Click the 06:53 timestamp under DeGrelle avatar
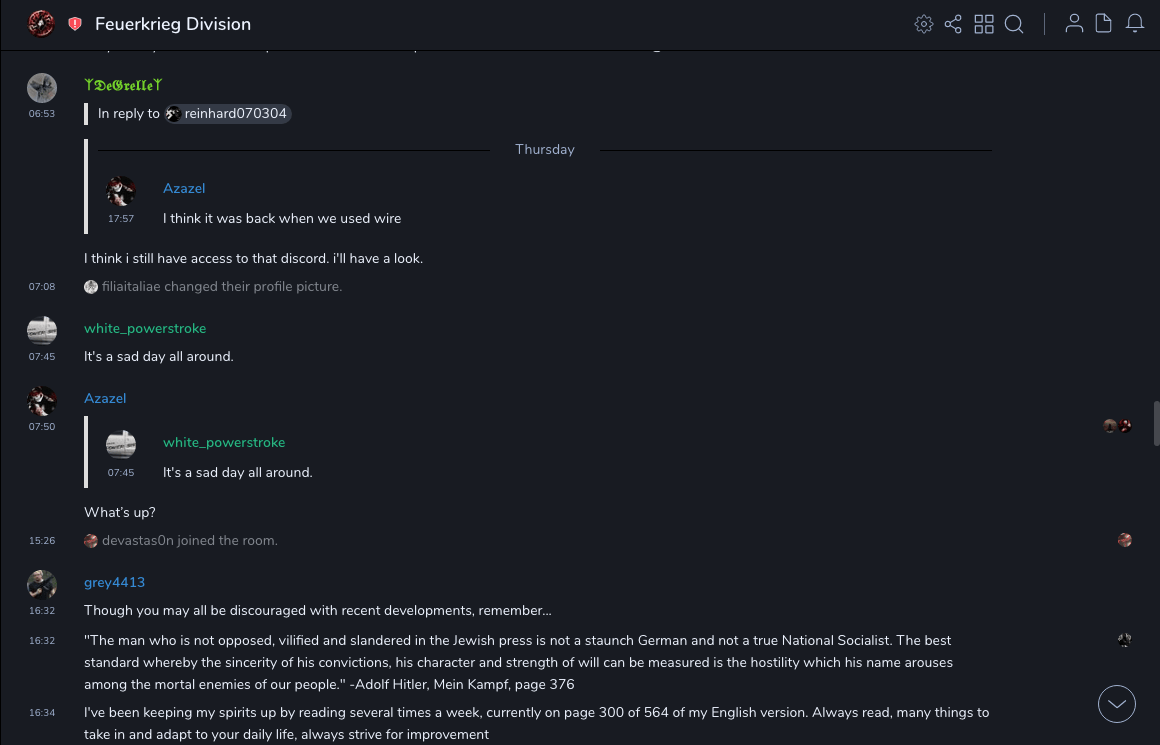The image size is (1160, 745). click(42, 114)
